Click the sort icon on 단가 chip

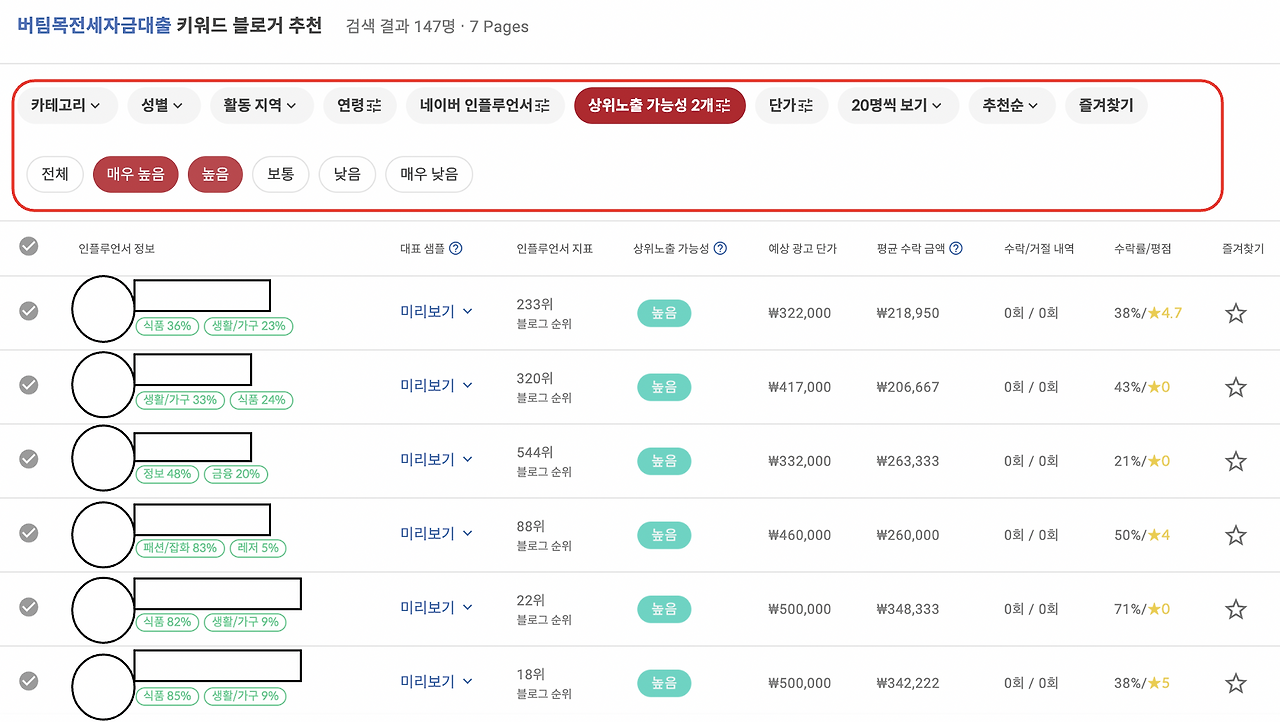(x=806, y=105)
